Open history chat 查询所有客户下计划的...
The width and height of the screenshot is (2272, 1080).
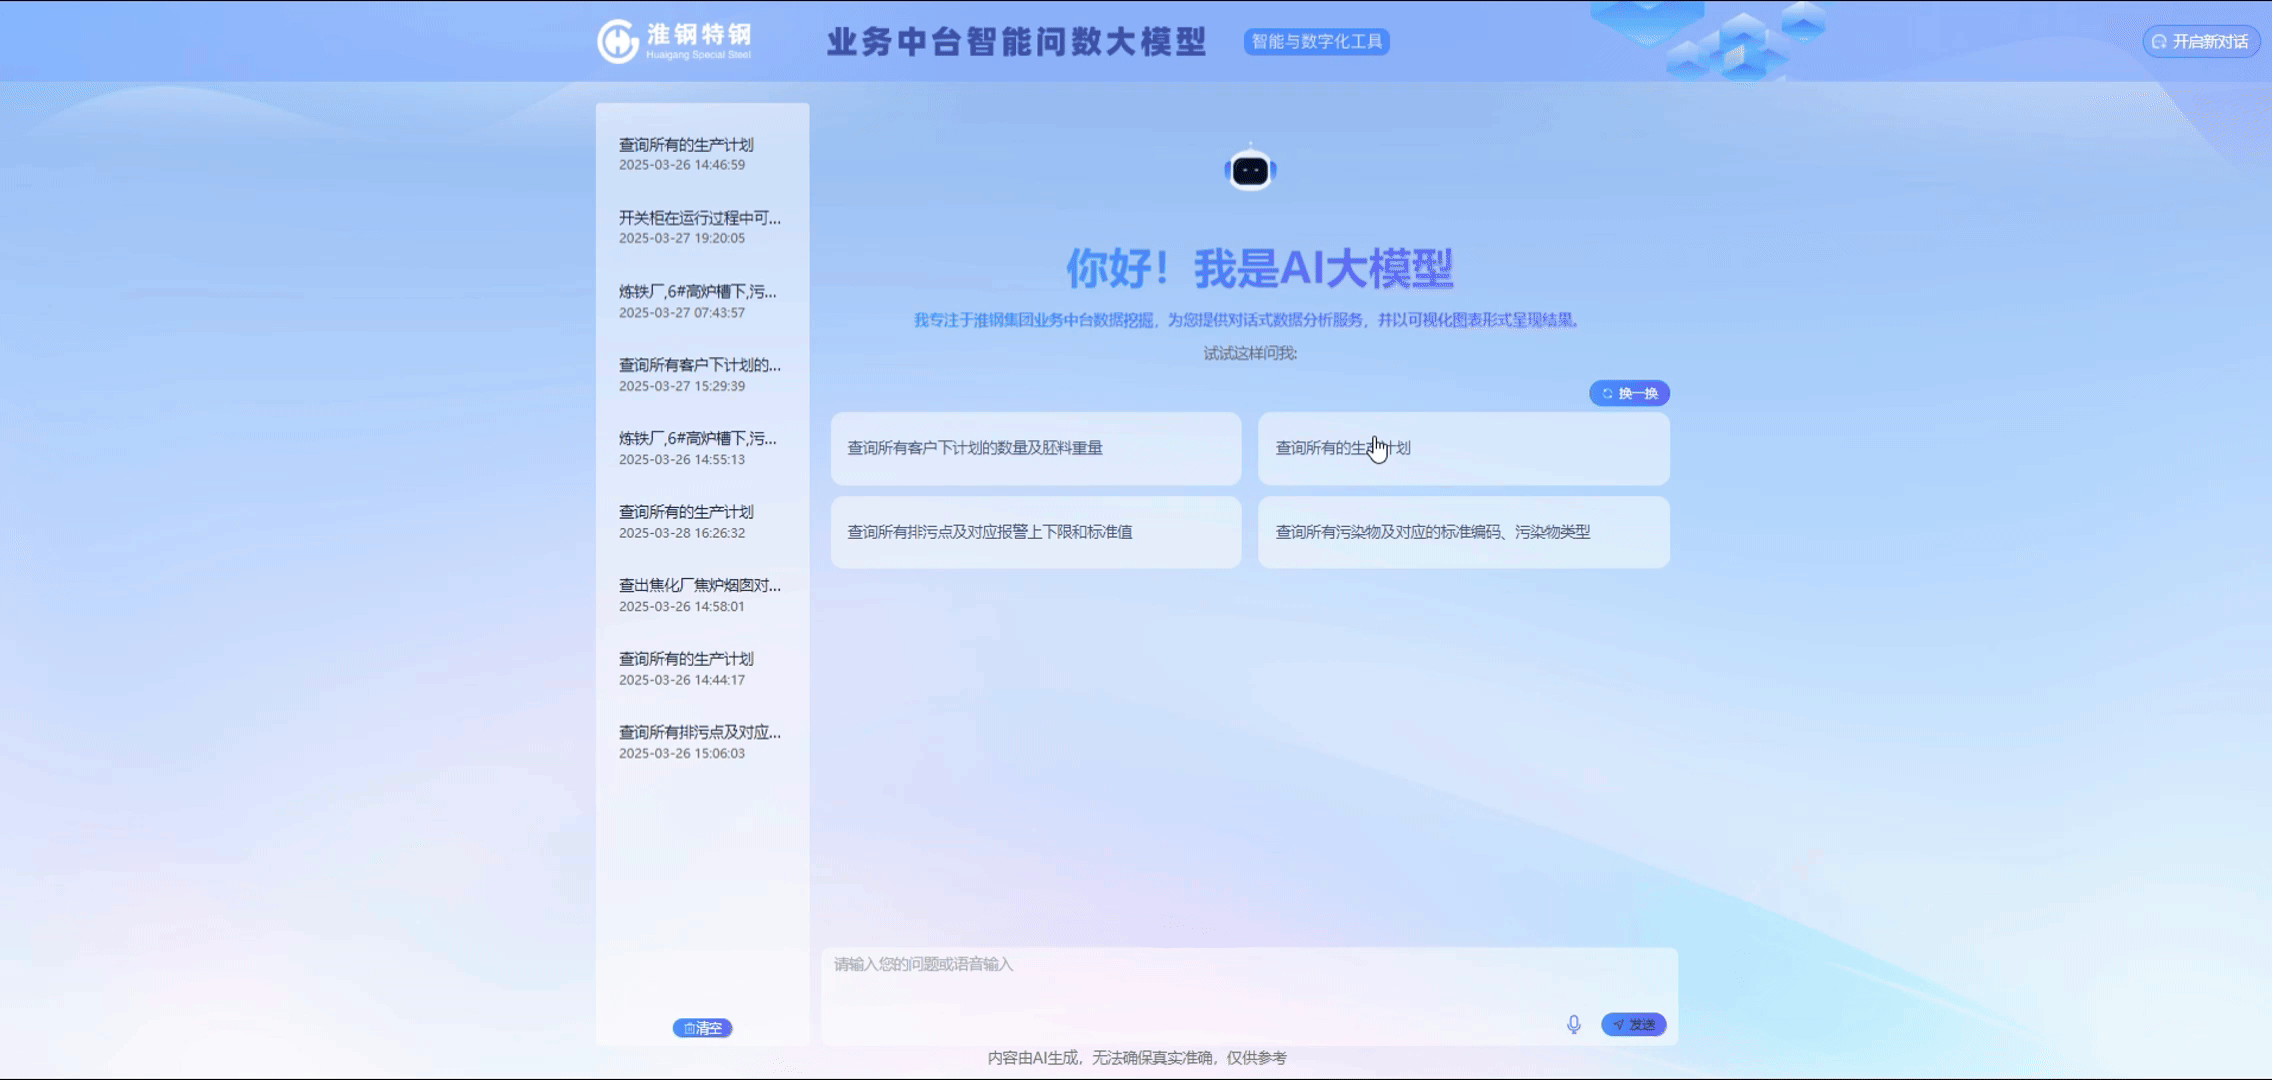pyautogui.click(x=700, y=374)
